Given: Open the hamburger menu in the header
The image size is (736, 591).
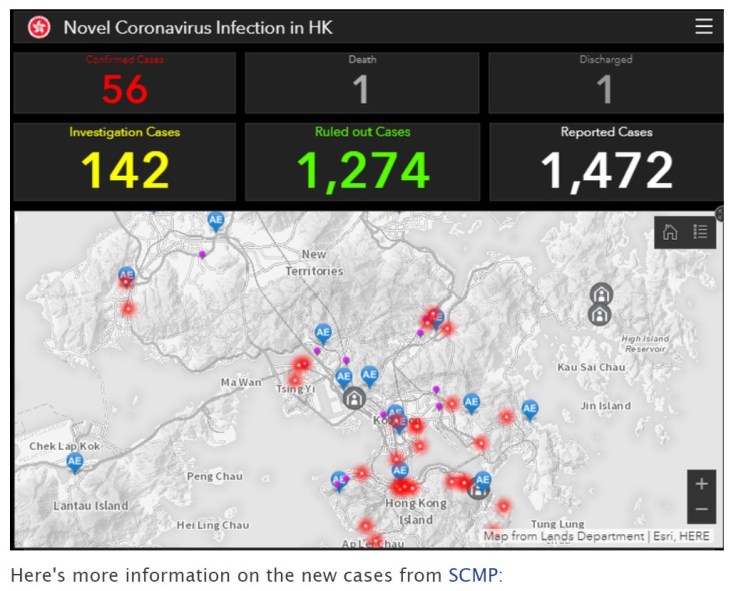Looking at the screenshot, I should [x=703, y=27].
